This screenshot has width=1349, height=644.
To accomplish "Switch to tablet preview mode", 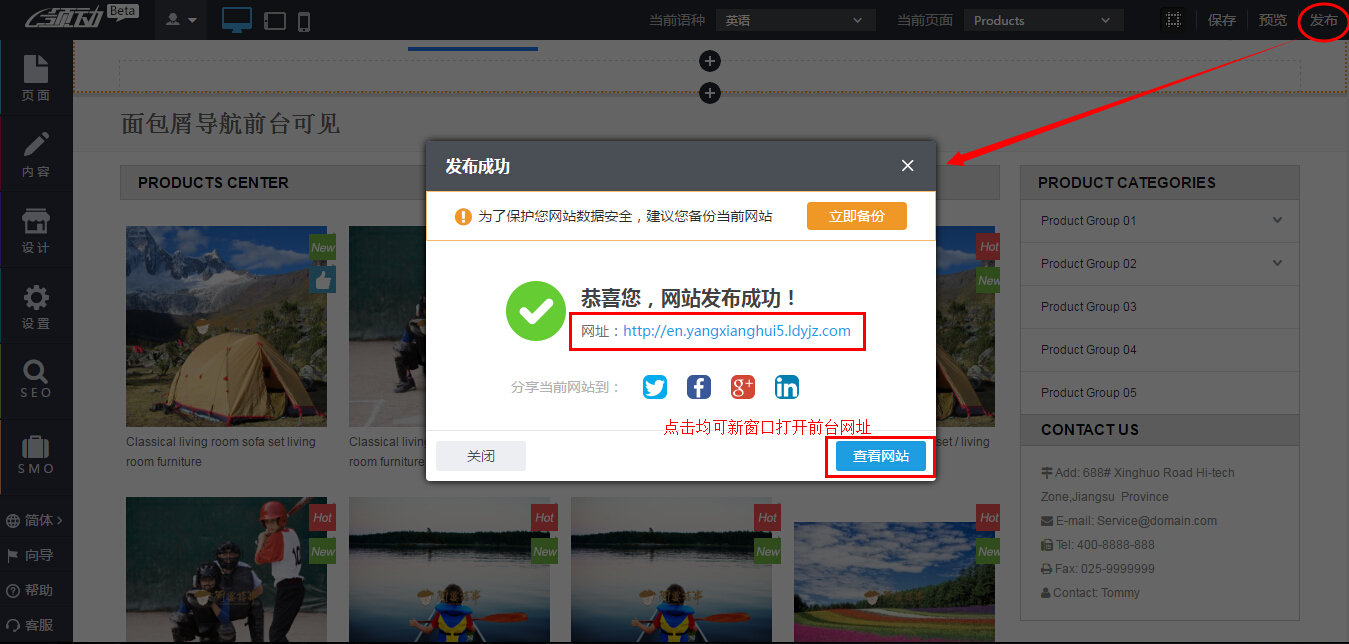I will (275, 18).
